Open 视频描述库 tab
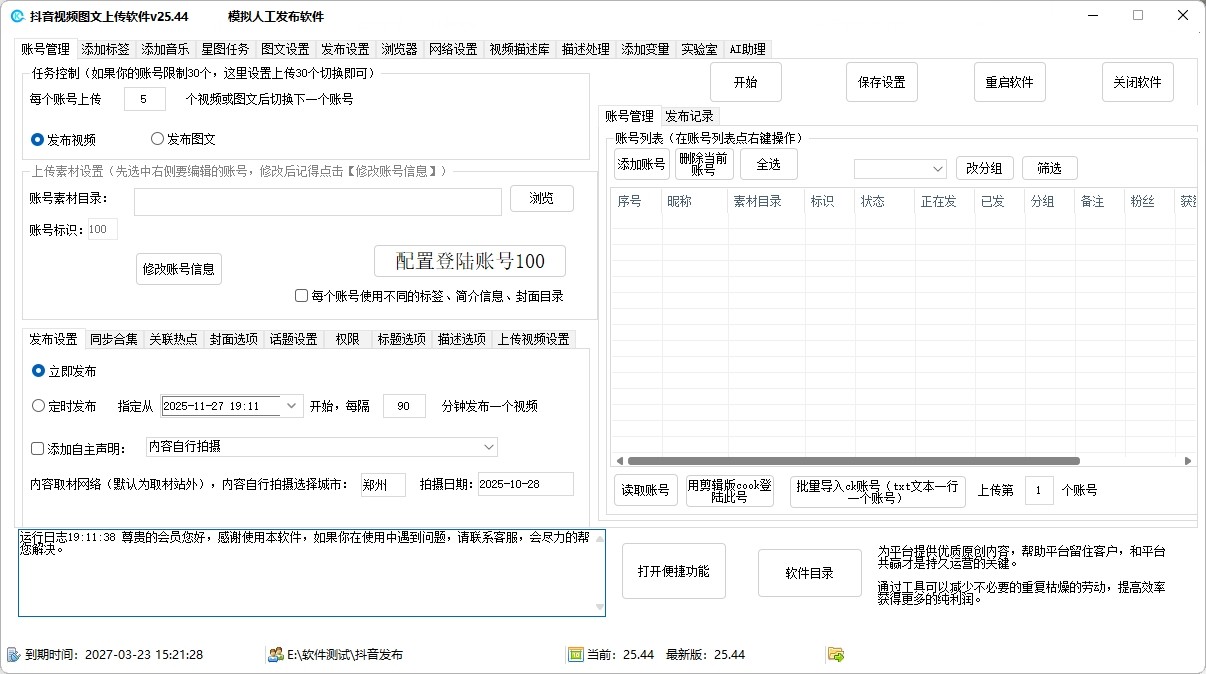 [519, 49]
